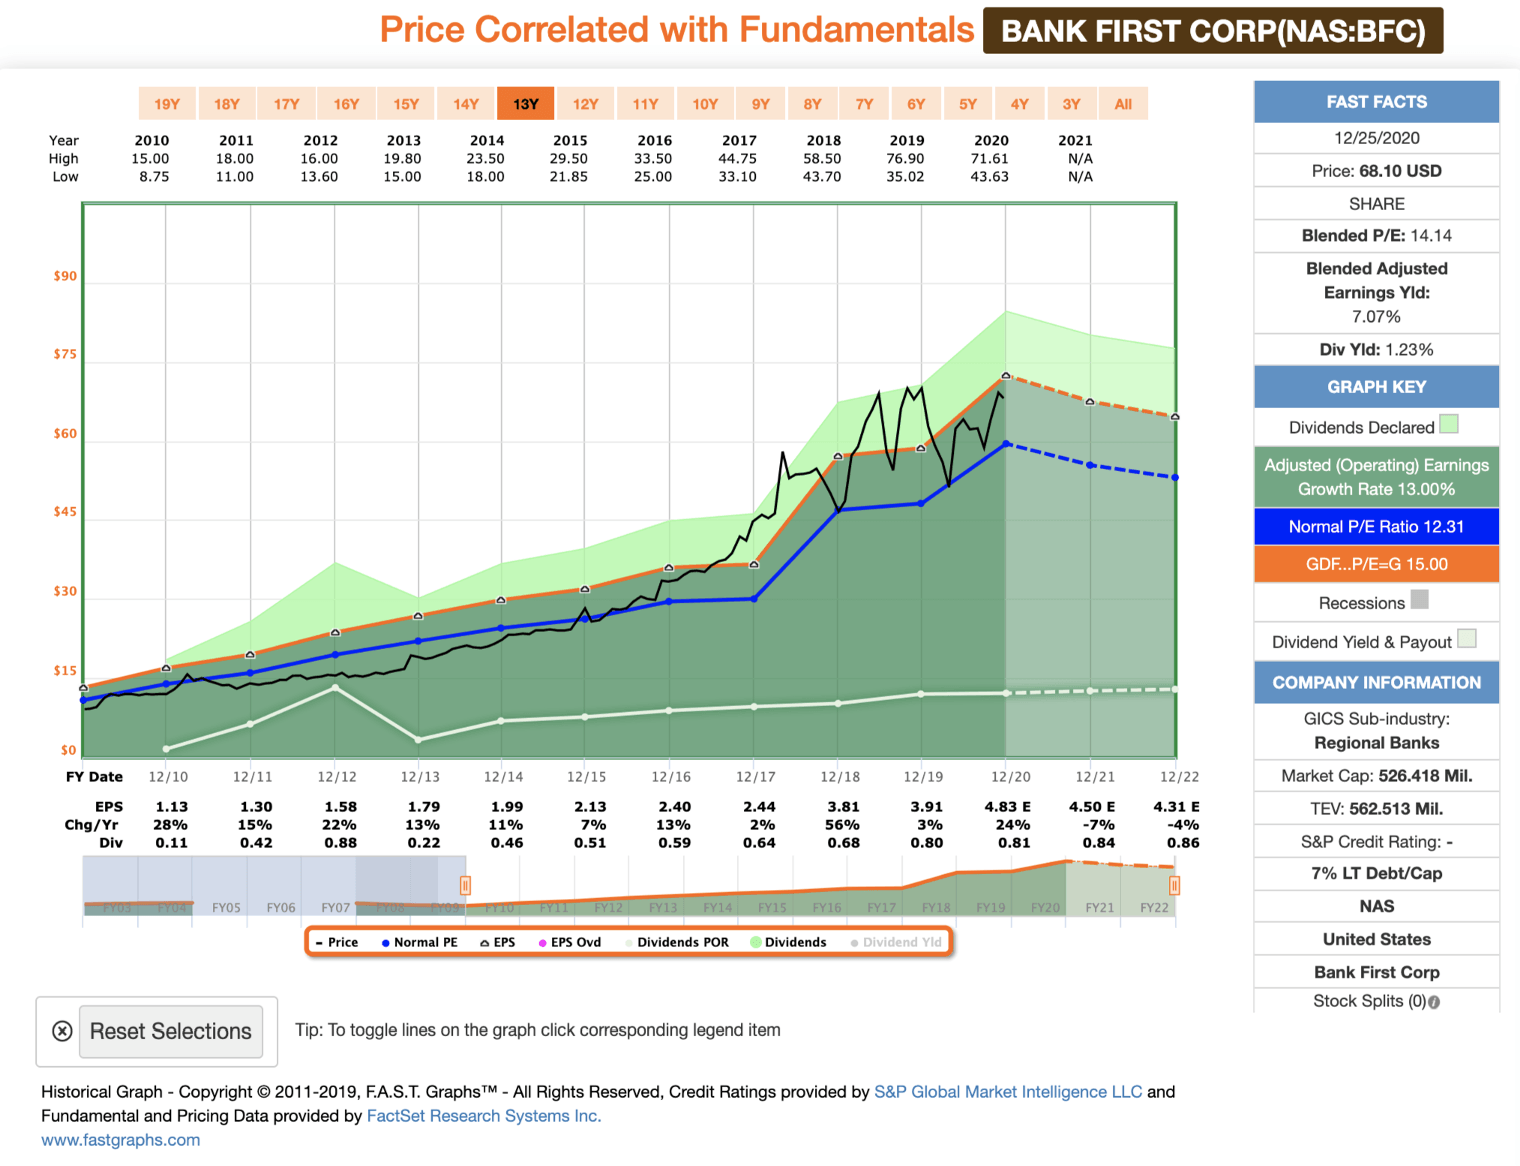1520x1166 pixels.
Task: Click the left range slider handle
Action: (x=465, y=885)
